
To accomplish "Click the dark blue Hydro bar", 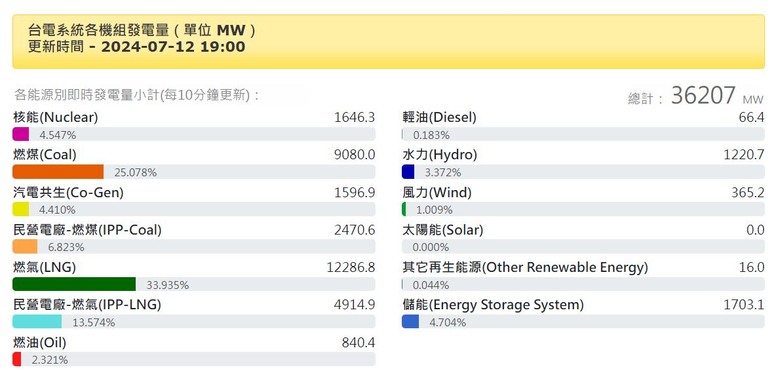I will [408, 172].
